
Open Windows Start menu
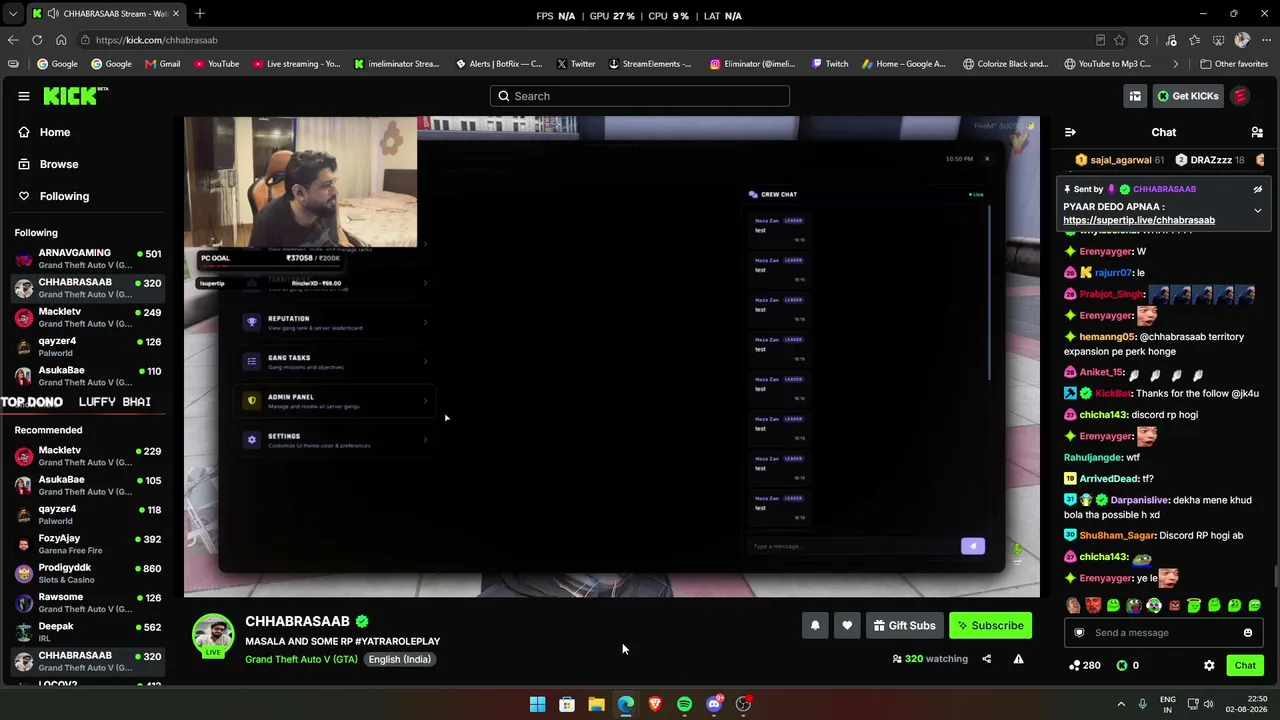coord(537,704)
